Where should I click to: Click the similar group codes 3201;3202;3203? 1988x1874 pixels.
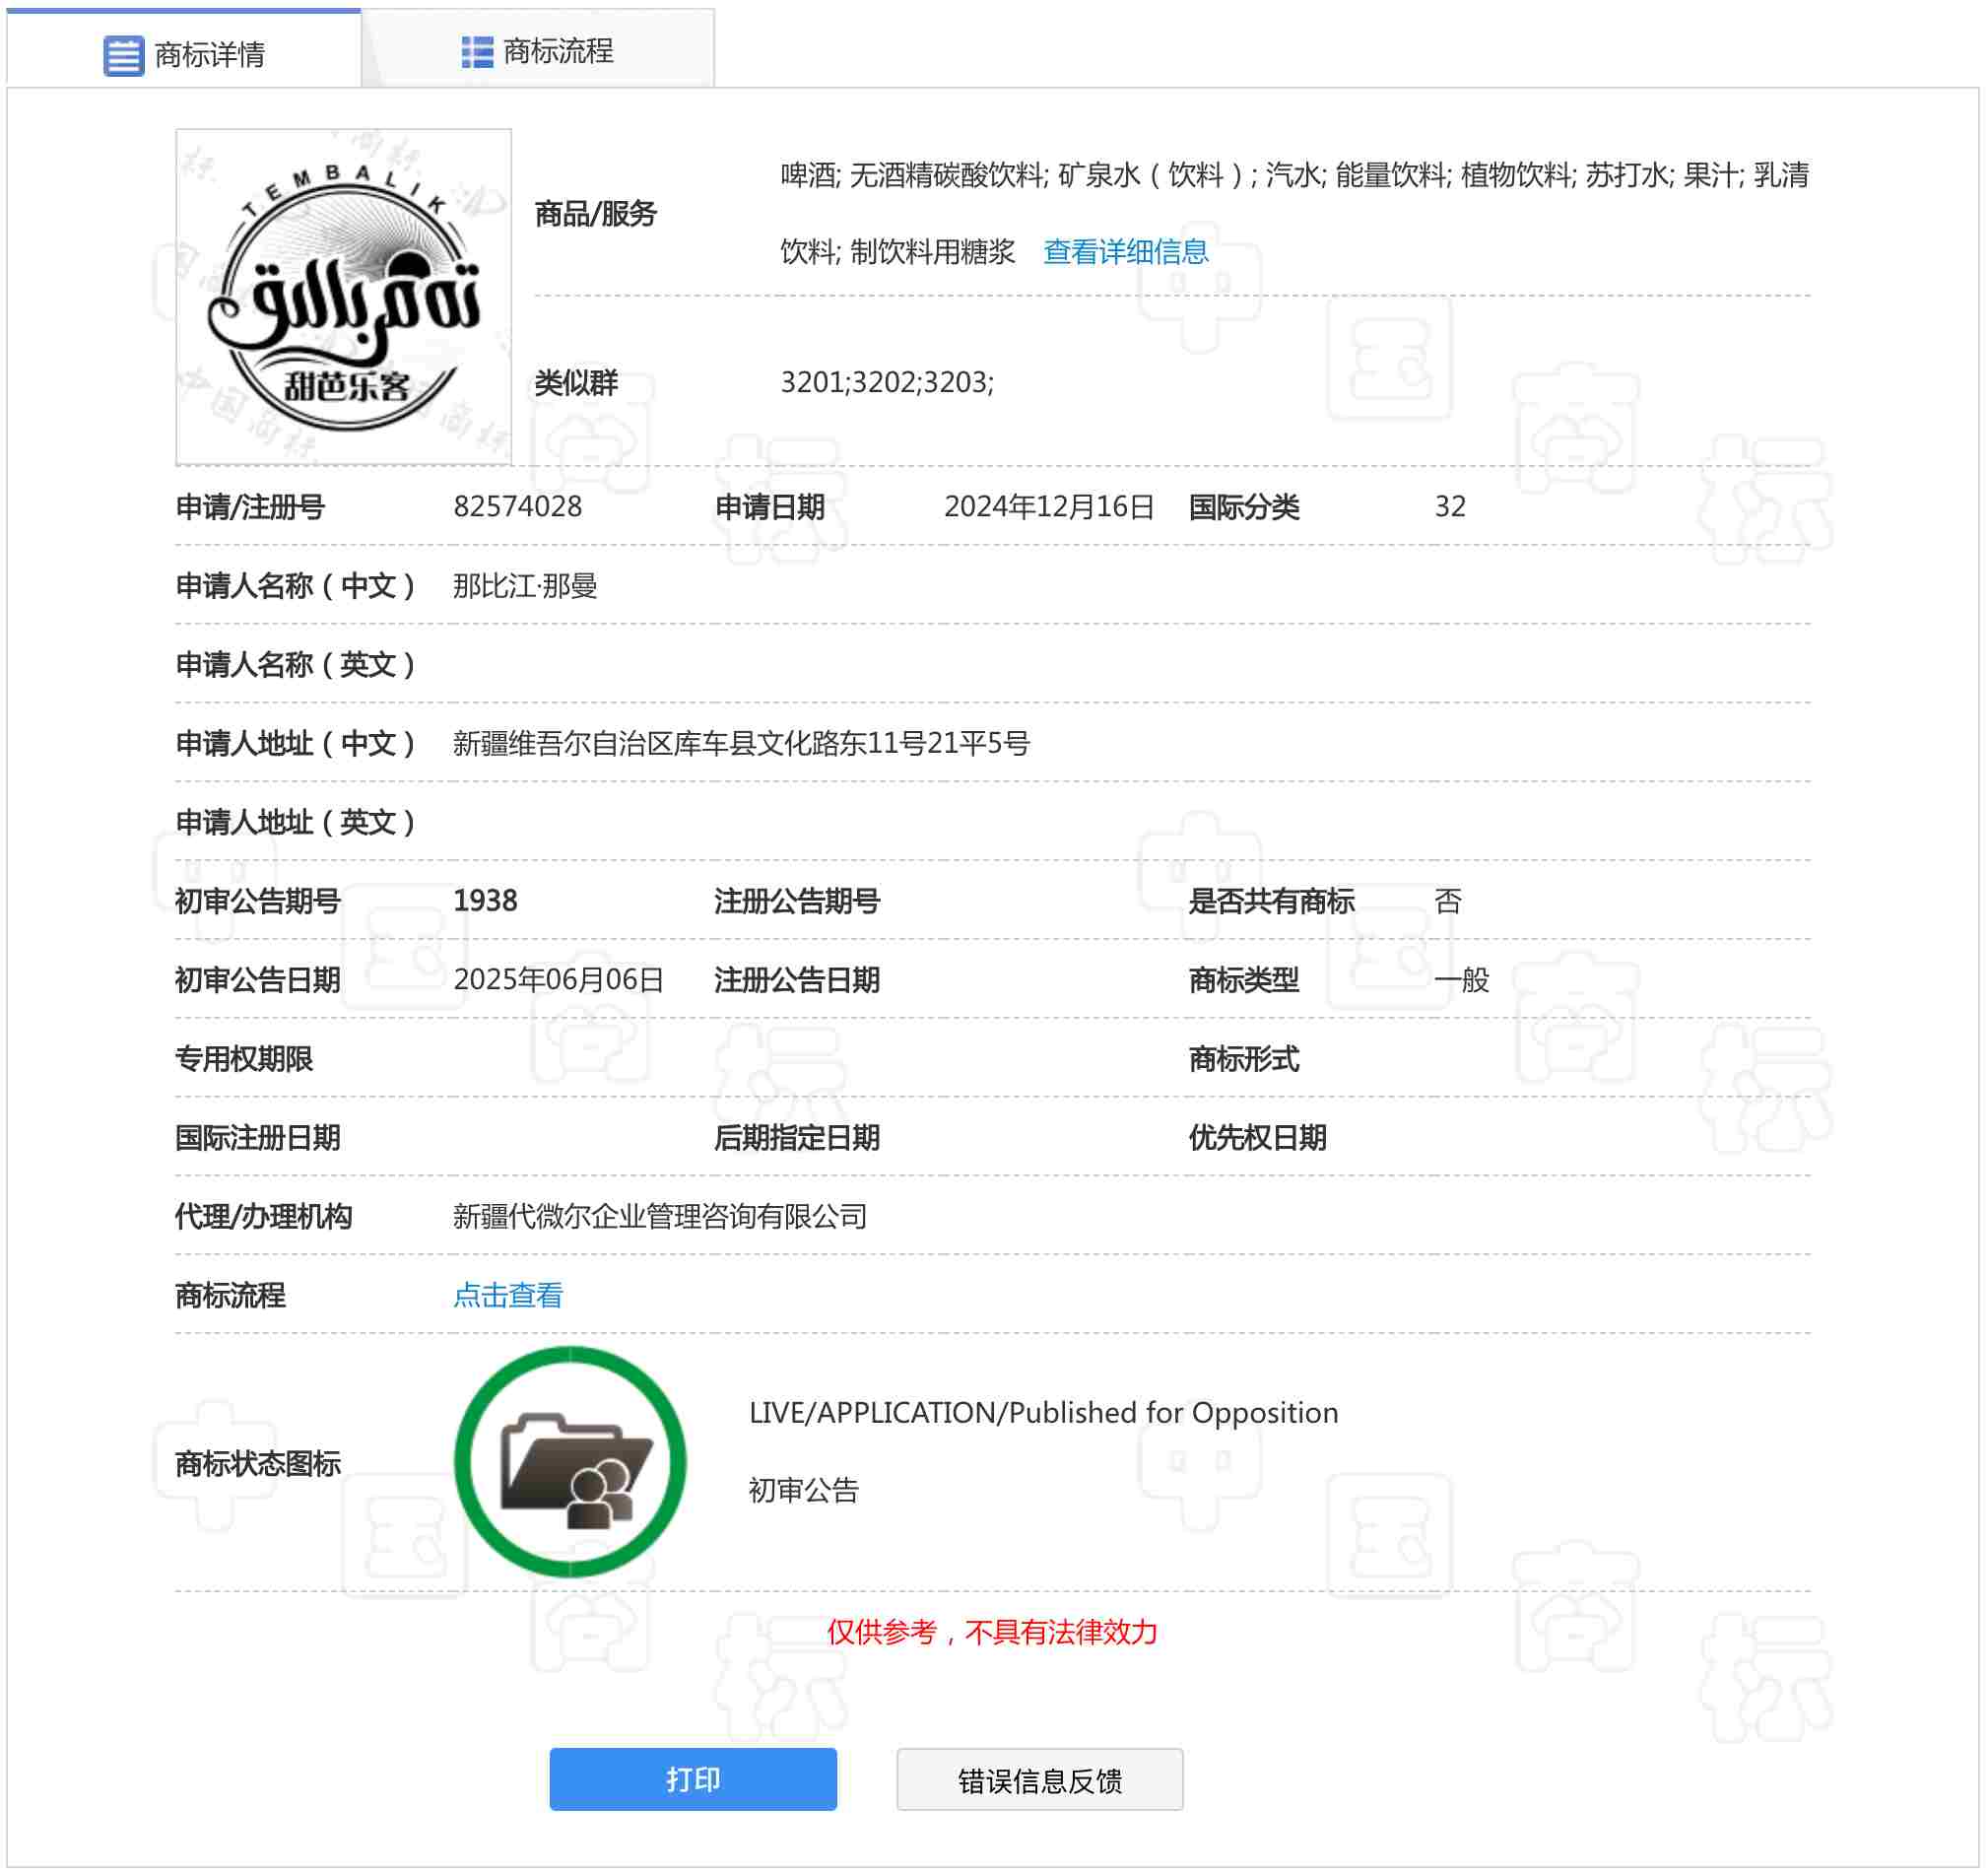point(887,382)
